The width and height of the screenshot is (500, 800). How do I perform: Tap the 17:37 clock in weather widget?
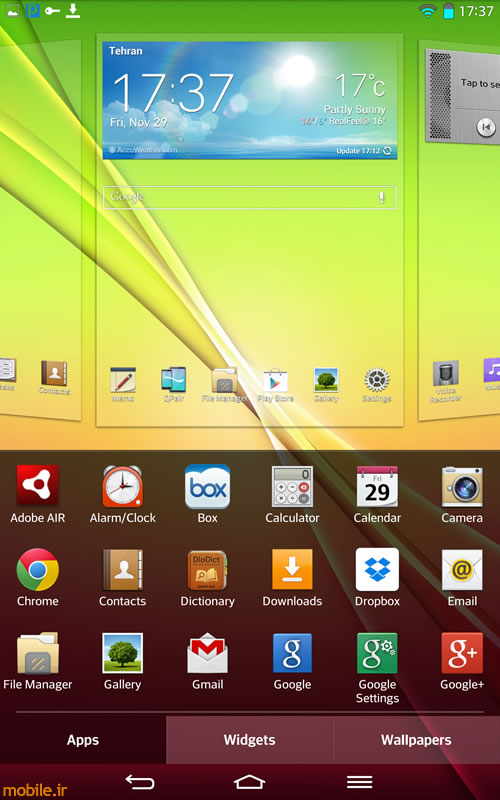pos(173,92)
